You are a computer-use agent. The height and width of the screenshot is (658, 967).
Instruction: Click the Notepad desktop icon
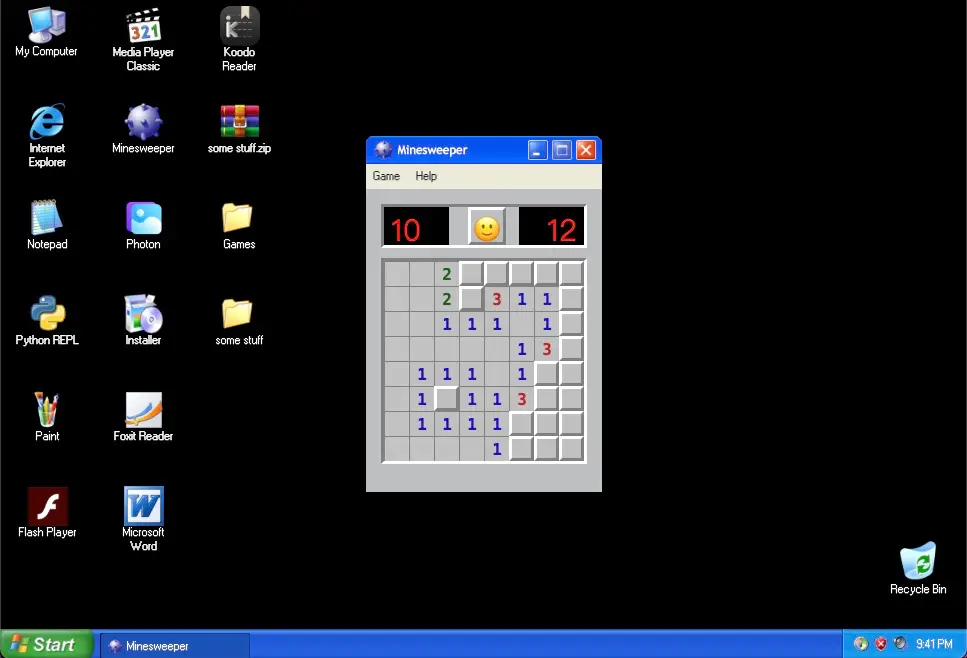47,224
